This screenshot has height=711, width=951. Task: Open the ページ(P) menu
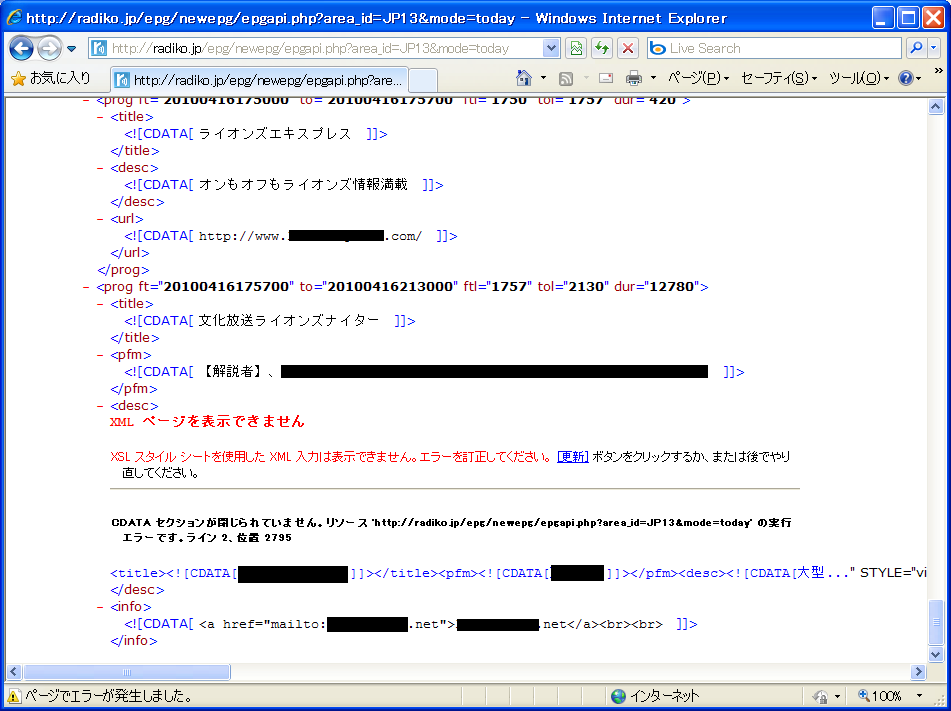[698, 78]
